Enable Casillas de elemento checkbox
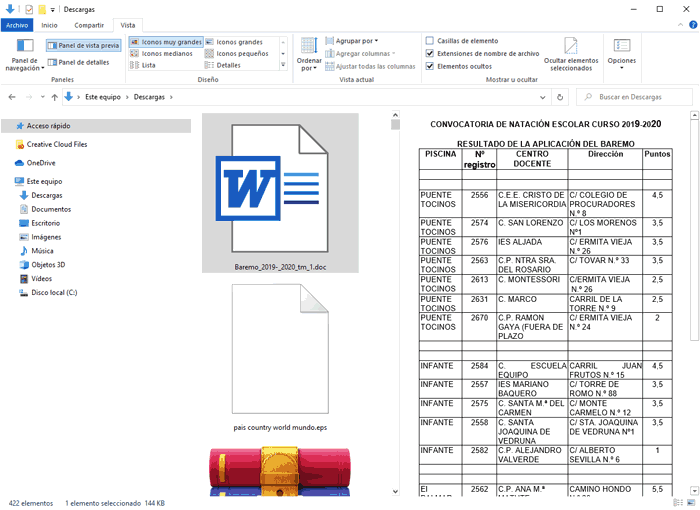The height and width of the screenshot is (510, 700). click(x=429, y=41)
